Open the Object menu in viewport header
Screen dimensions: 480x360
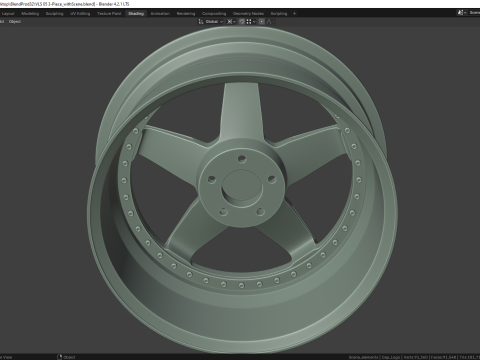click(15, 22)
